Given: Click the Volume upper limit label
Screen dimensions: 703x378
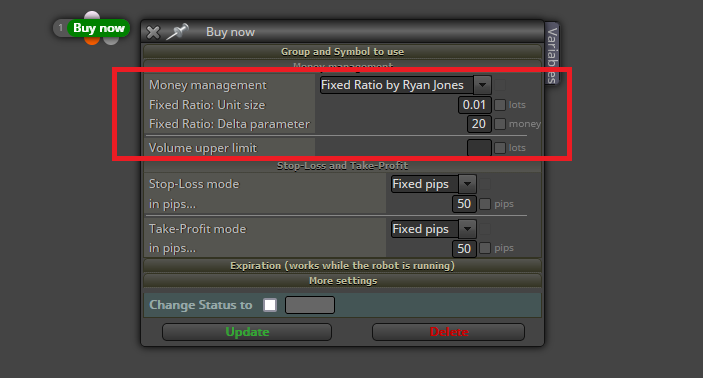Looking at the screenshot, I should [203, 148].
